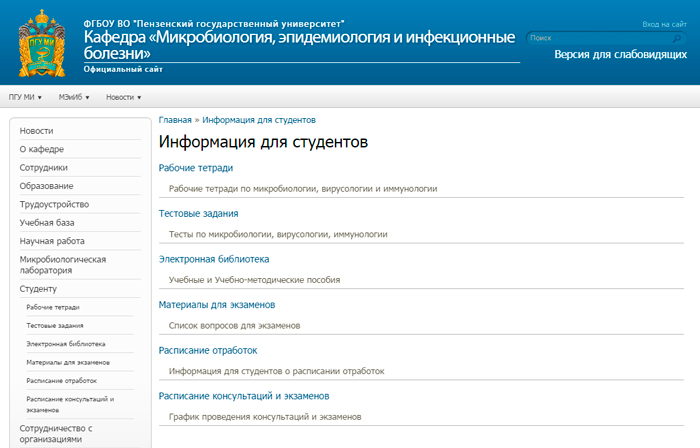Click text 'Тесты по микробиологии, вирусологии, иммунологии'

coord(278,234)
